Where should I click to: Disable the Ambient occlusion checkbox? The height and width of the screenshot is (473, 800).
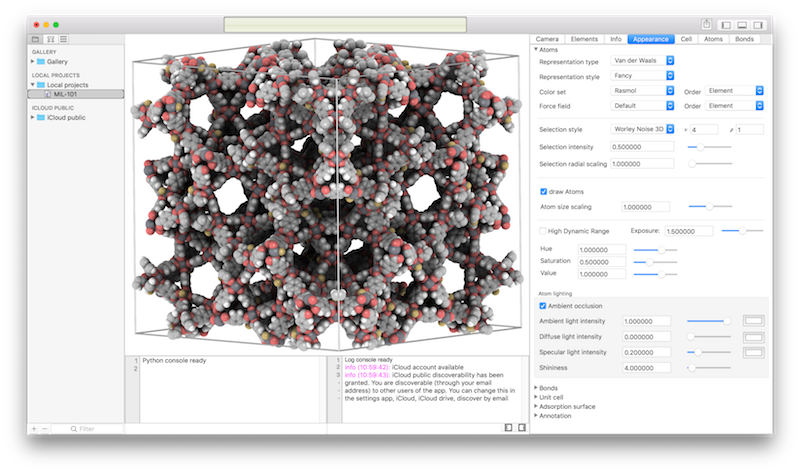pyautogui.click(x=543, y=305)
